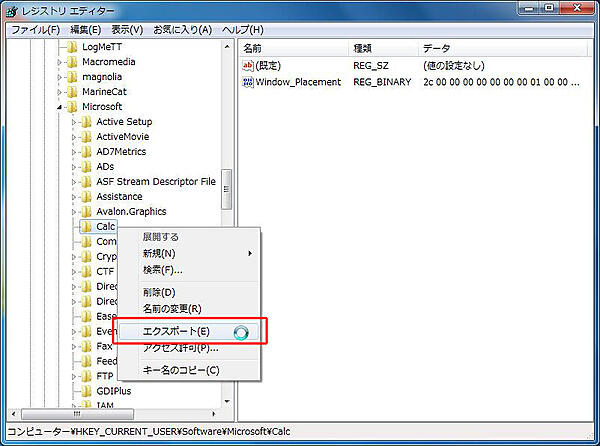Click the ActiveMovie folder icon
Screen dimensions: 600x446
[86, 137]
